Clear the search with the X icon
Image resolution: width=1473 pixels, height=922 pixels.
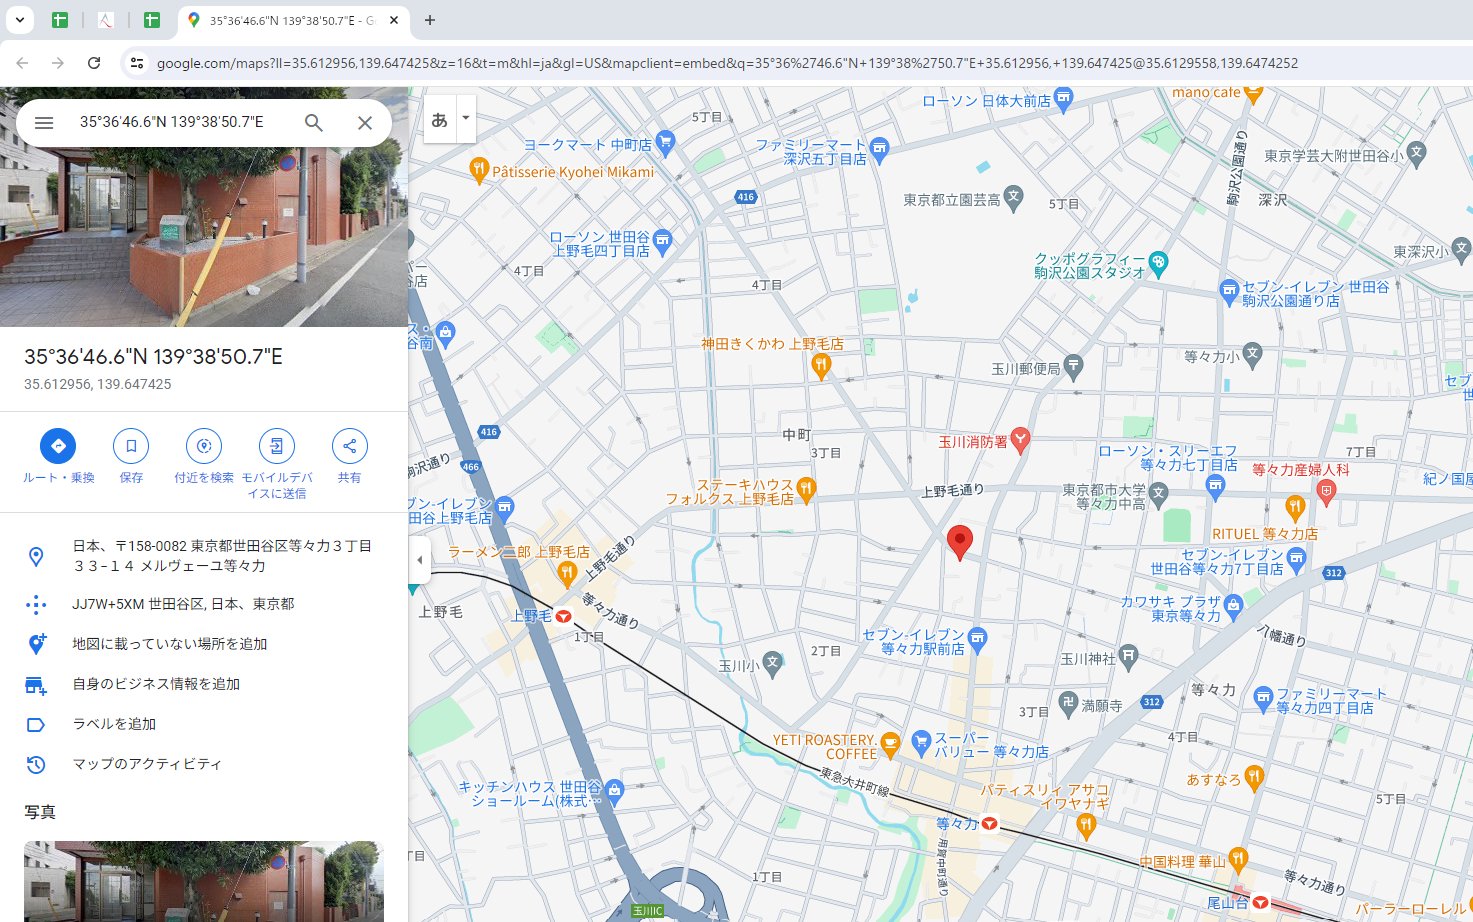coord(365,123)
